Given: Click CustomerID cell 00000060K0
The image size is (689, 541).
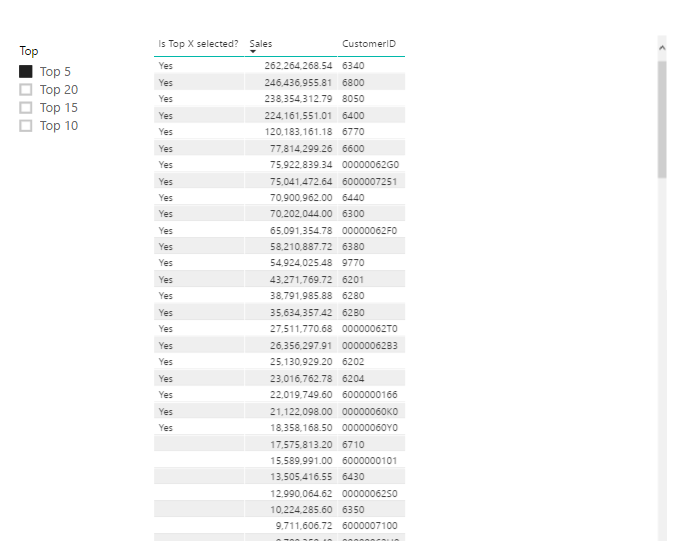Looking at the screenshot, I should tap(370, 411).
